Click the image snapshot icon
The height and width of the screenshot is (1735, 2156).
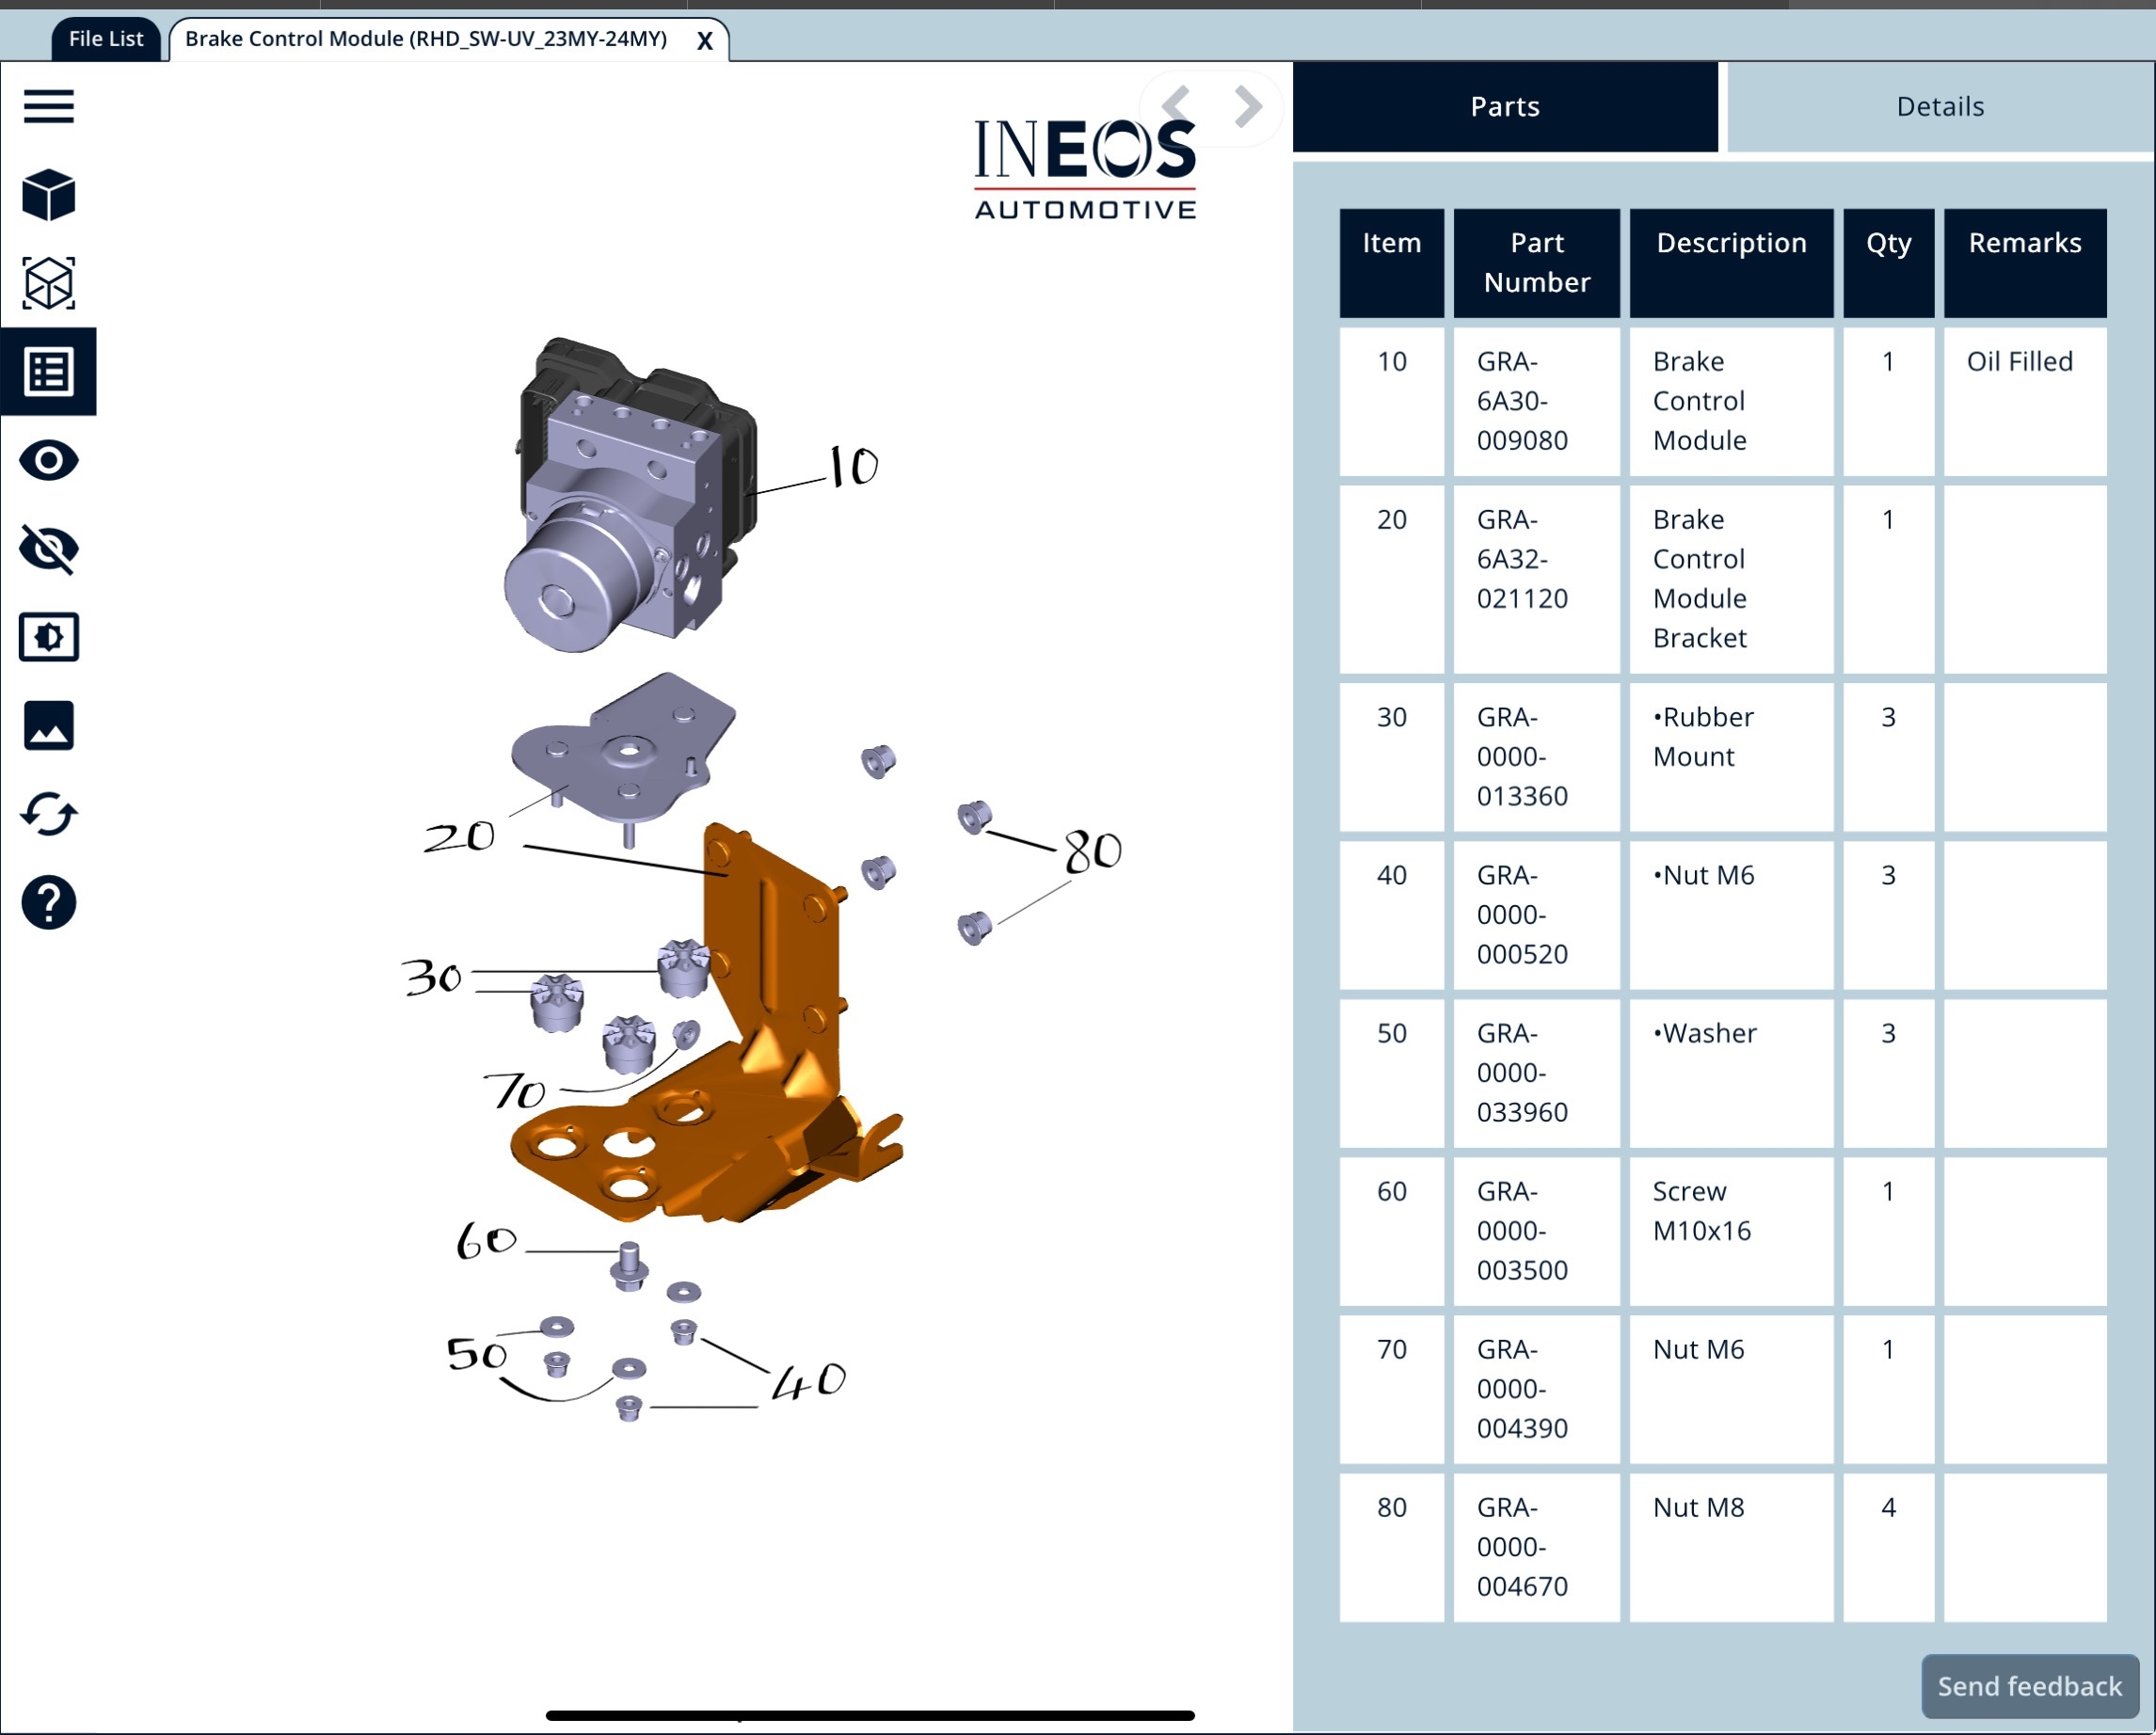click(x=48, y=725)
